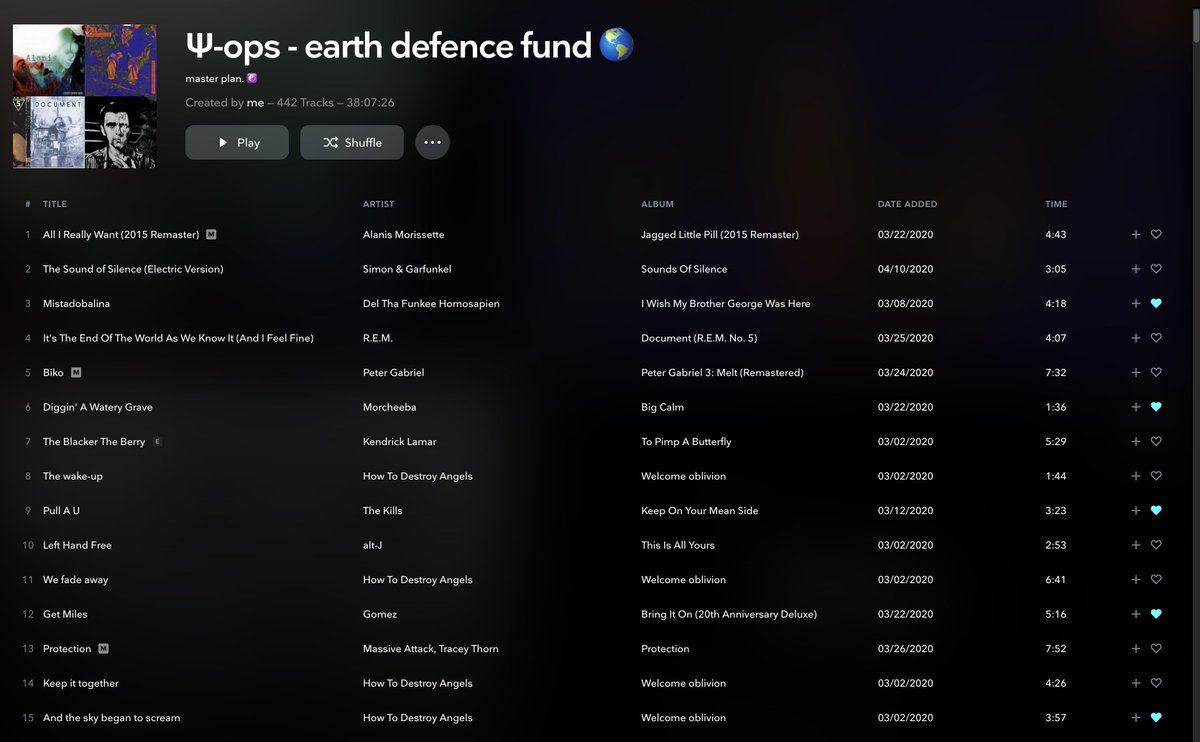Screen dimensions: 1200x742
Task: Open the three-dots more options menu
Action: pos(432,143)
